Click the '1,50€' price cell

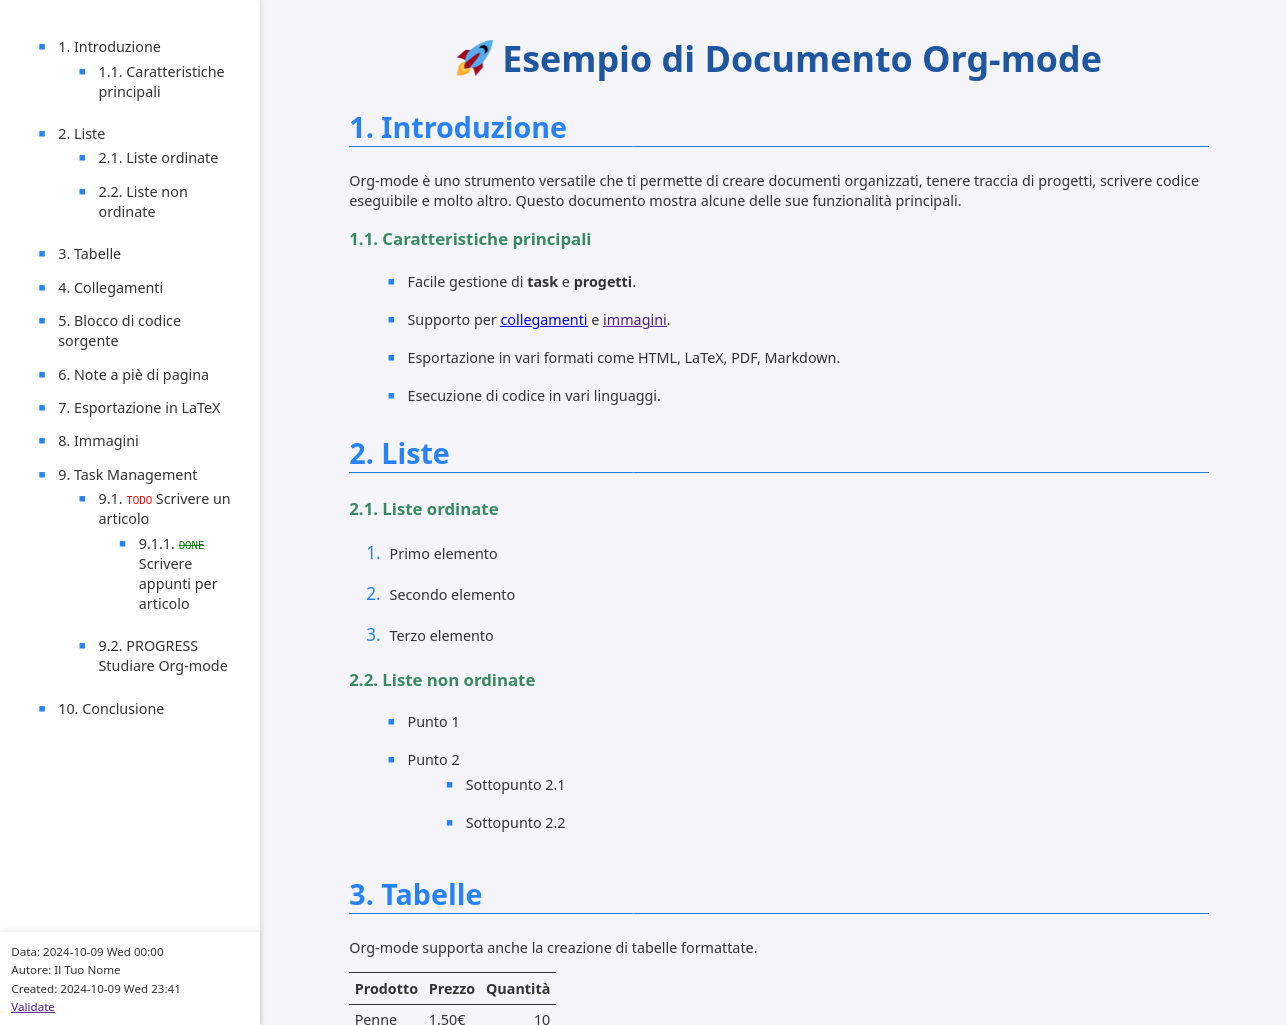click(x=447, y=1019)
